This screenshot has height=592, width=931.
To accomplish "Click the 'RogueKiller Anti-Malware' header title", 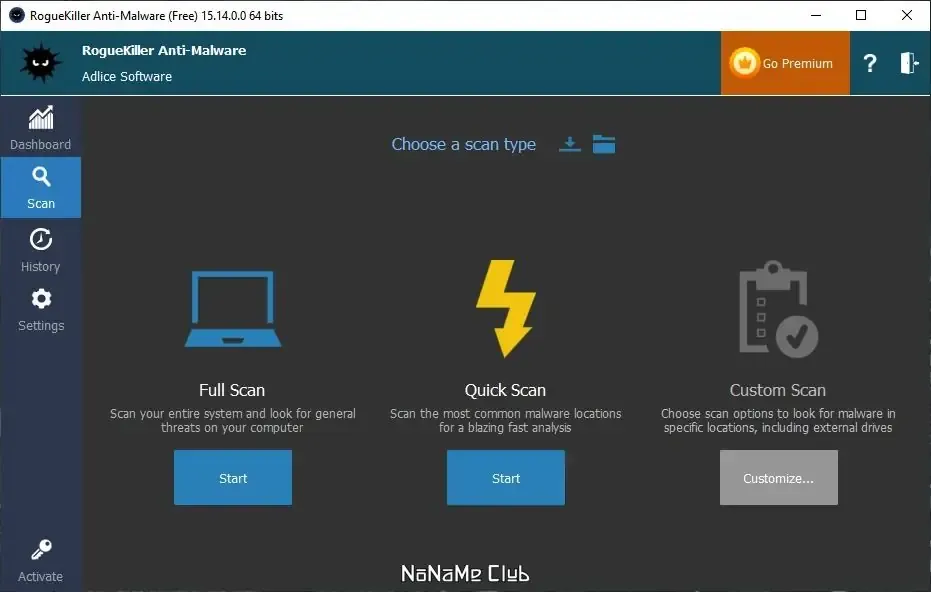I will tap(164, 50).
